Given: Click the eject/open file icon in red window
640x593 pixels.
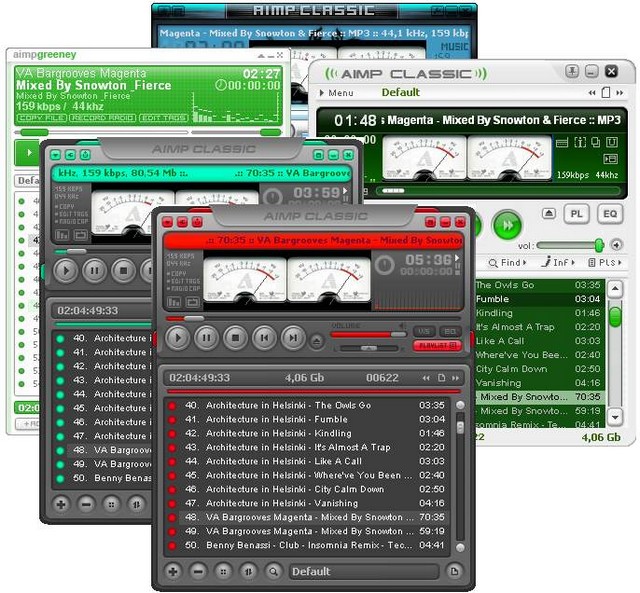Looking at the screenshot, I should [x=317, y=342].
